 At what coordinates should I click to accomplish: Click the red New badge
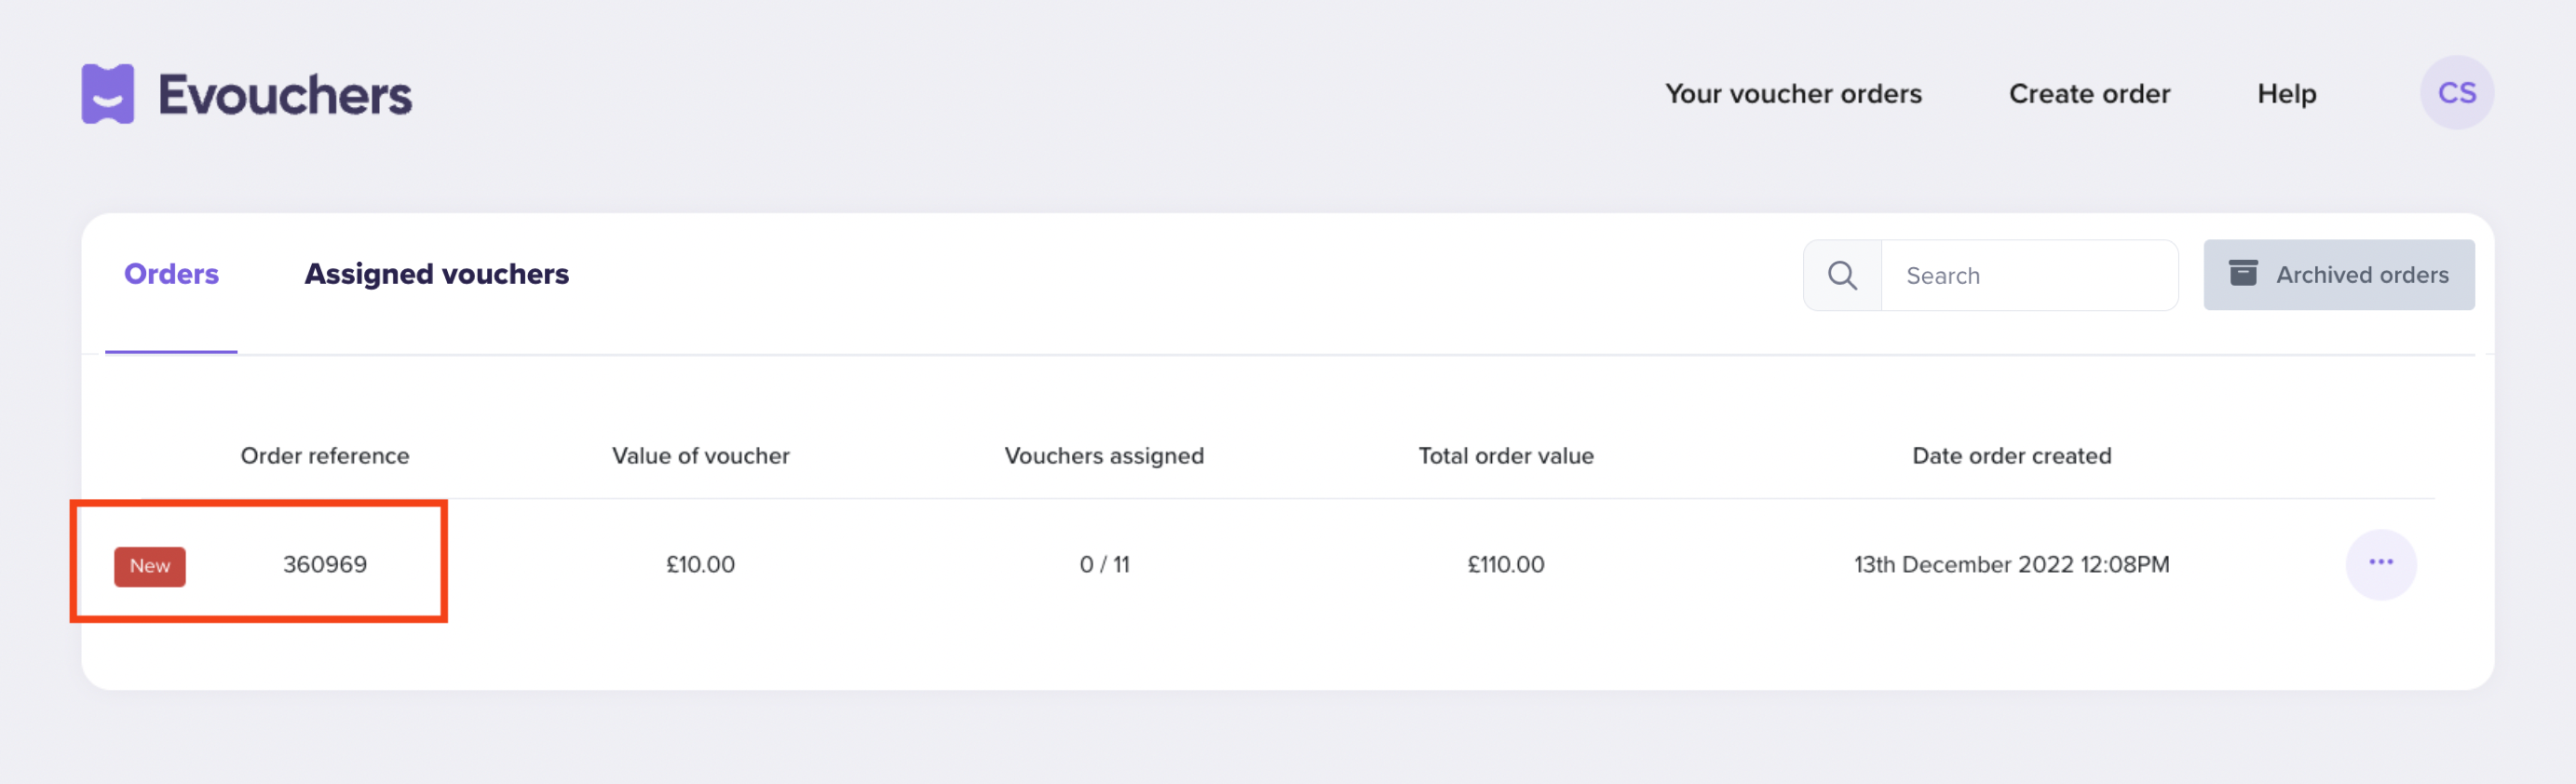[x=150, y=566]
